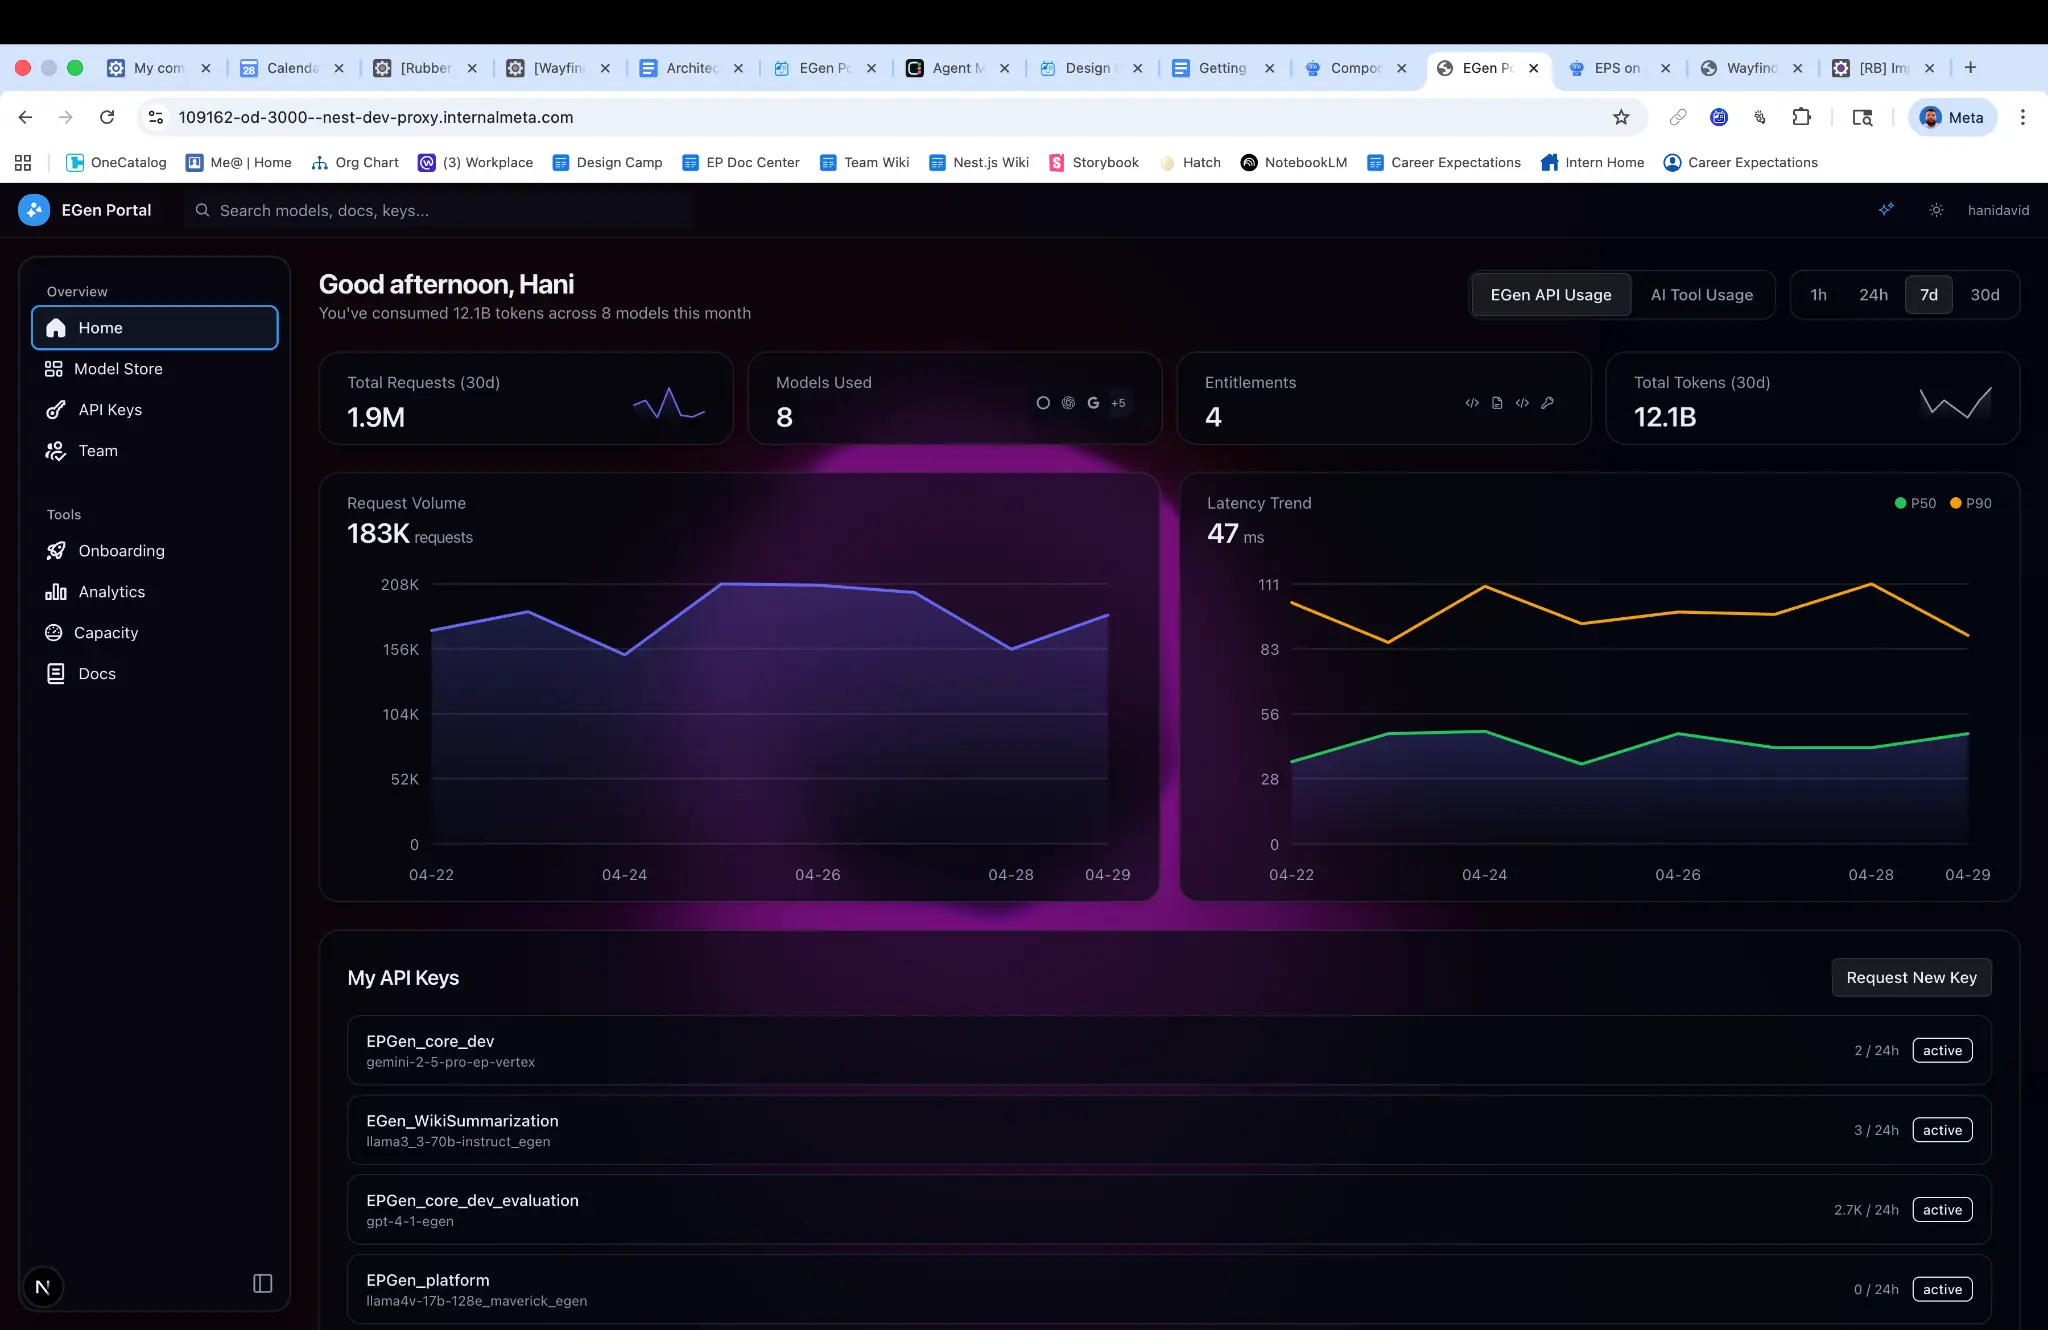Select the 1h time range
The image size is (2048, 1330).
(x=1819, y=295)
